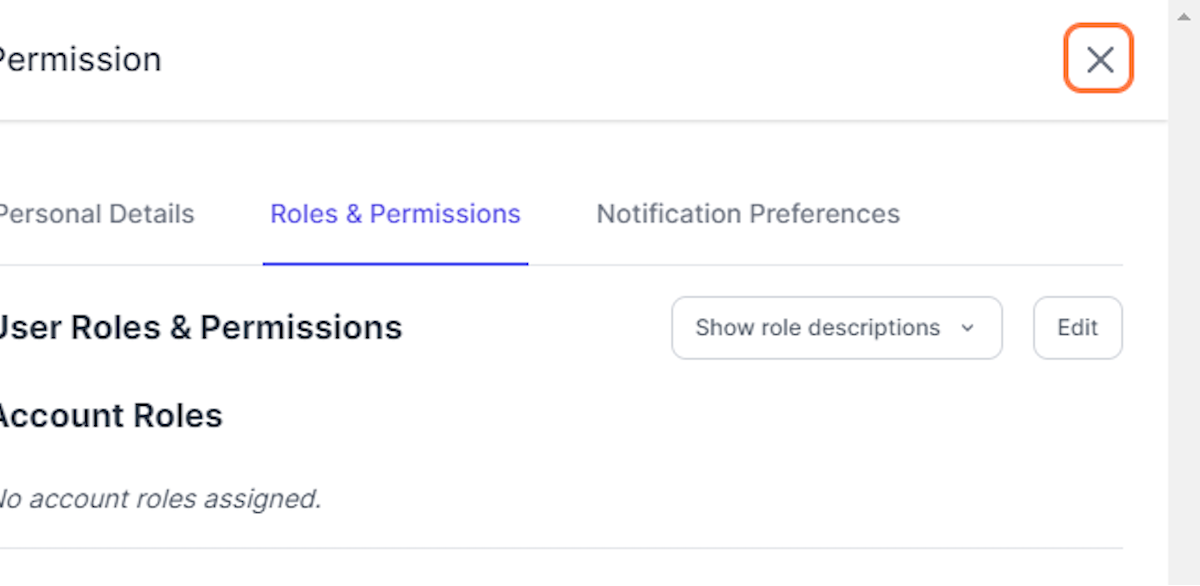This screenshot has width=1200, height=586.
Task: Click the blue underline beneath Roles & Permissions
Action: (395, 264)
